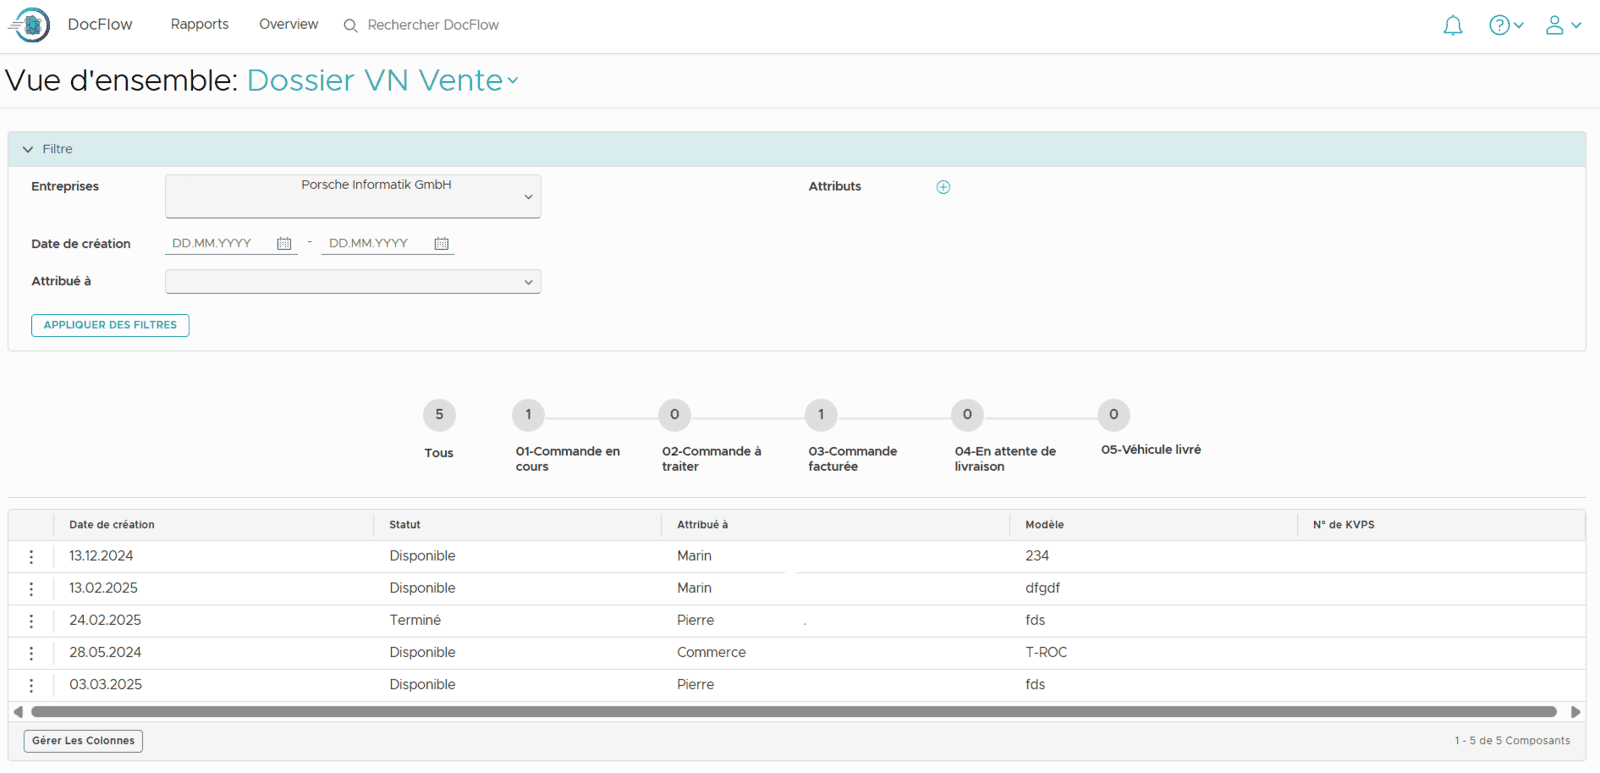Open the end date calendar picker

point(441,244)
